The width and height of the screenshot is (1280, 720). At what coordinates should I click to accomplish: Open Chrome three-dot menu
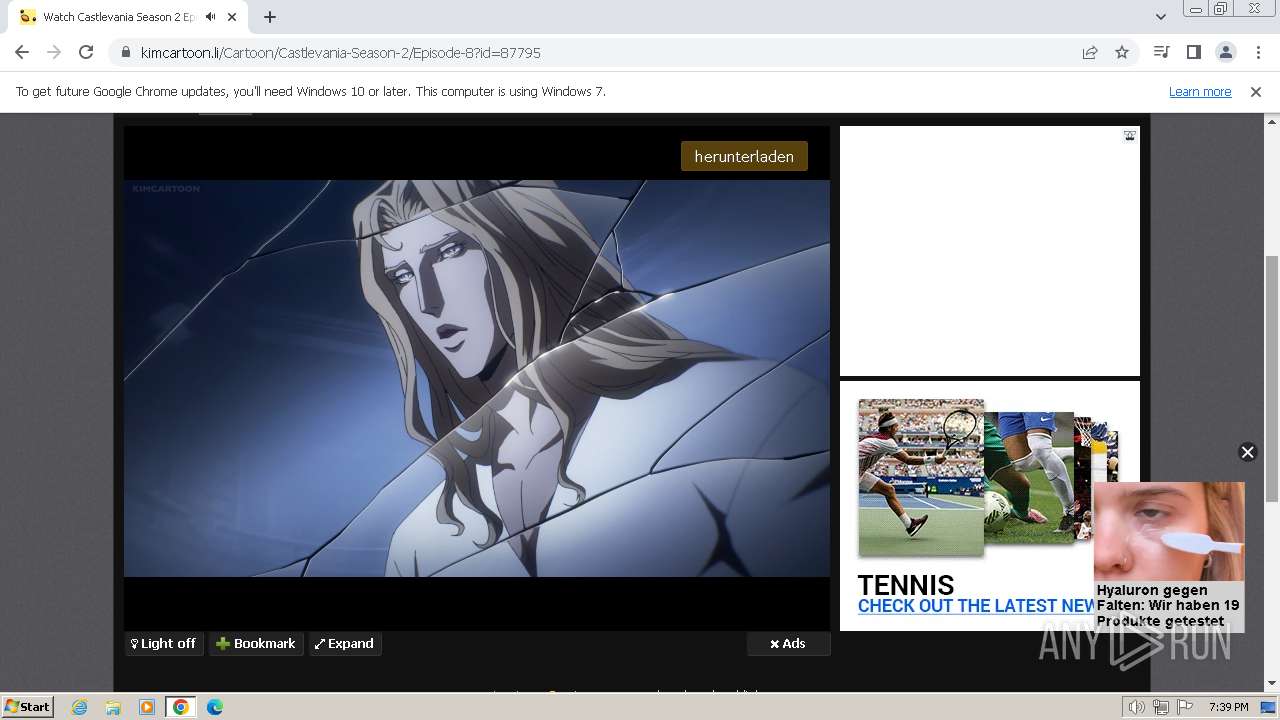pos(1258,53)
